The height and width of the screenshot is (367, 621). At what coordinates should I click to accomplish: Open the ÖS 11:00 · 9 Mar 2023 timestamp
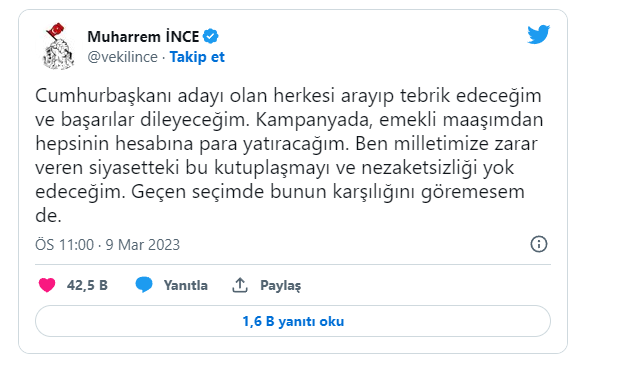click(107, 245)
